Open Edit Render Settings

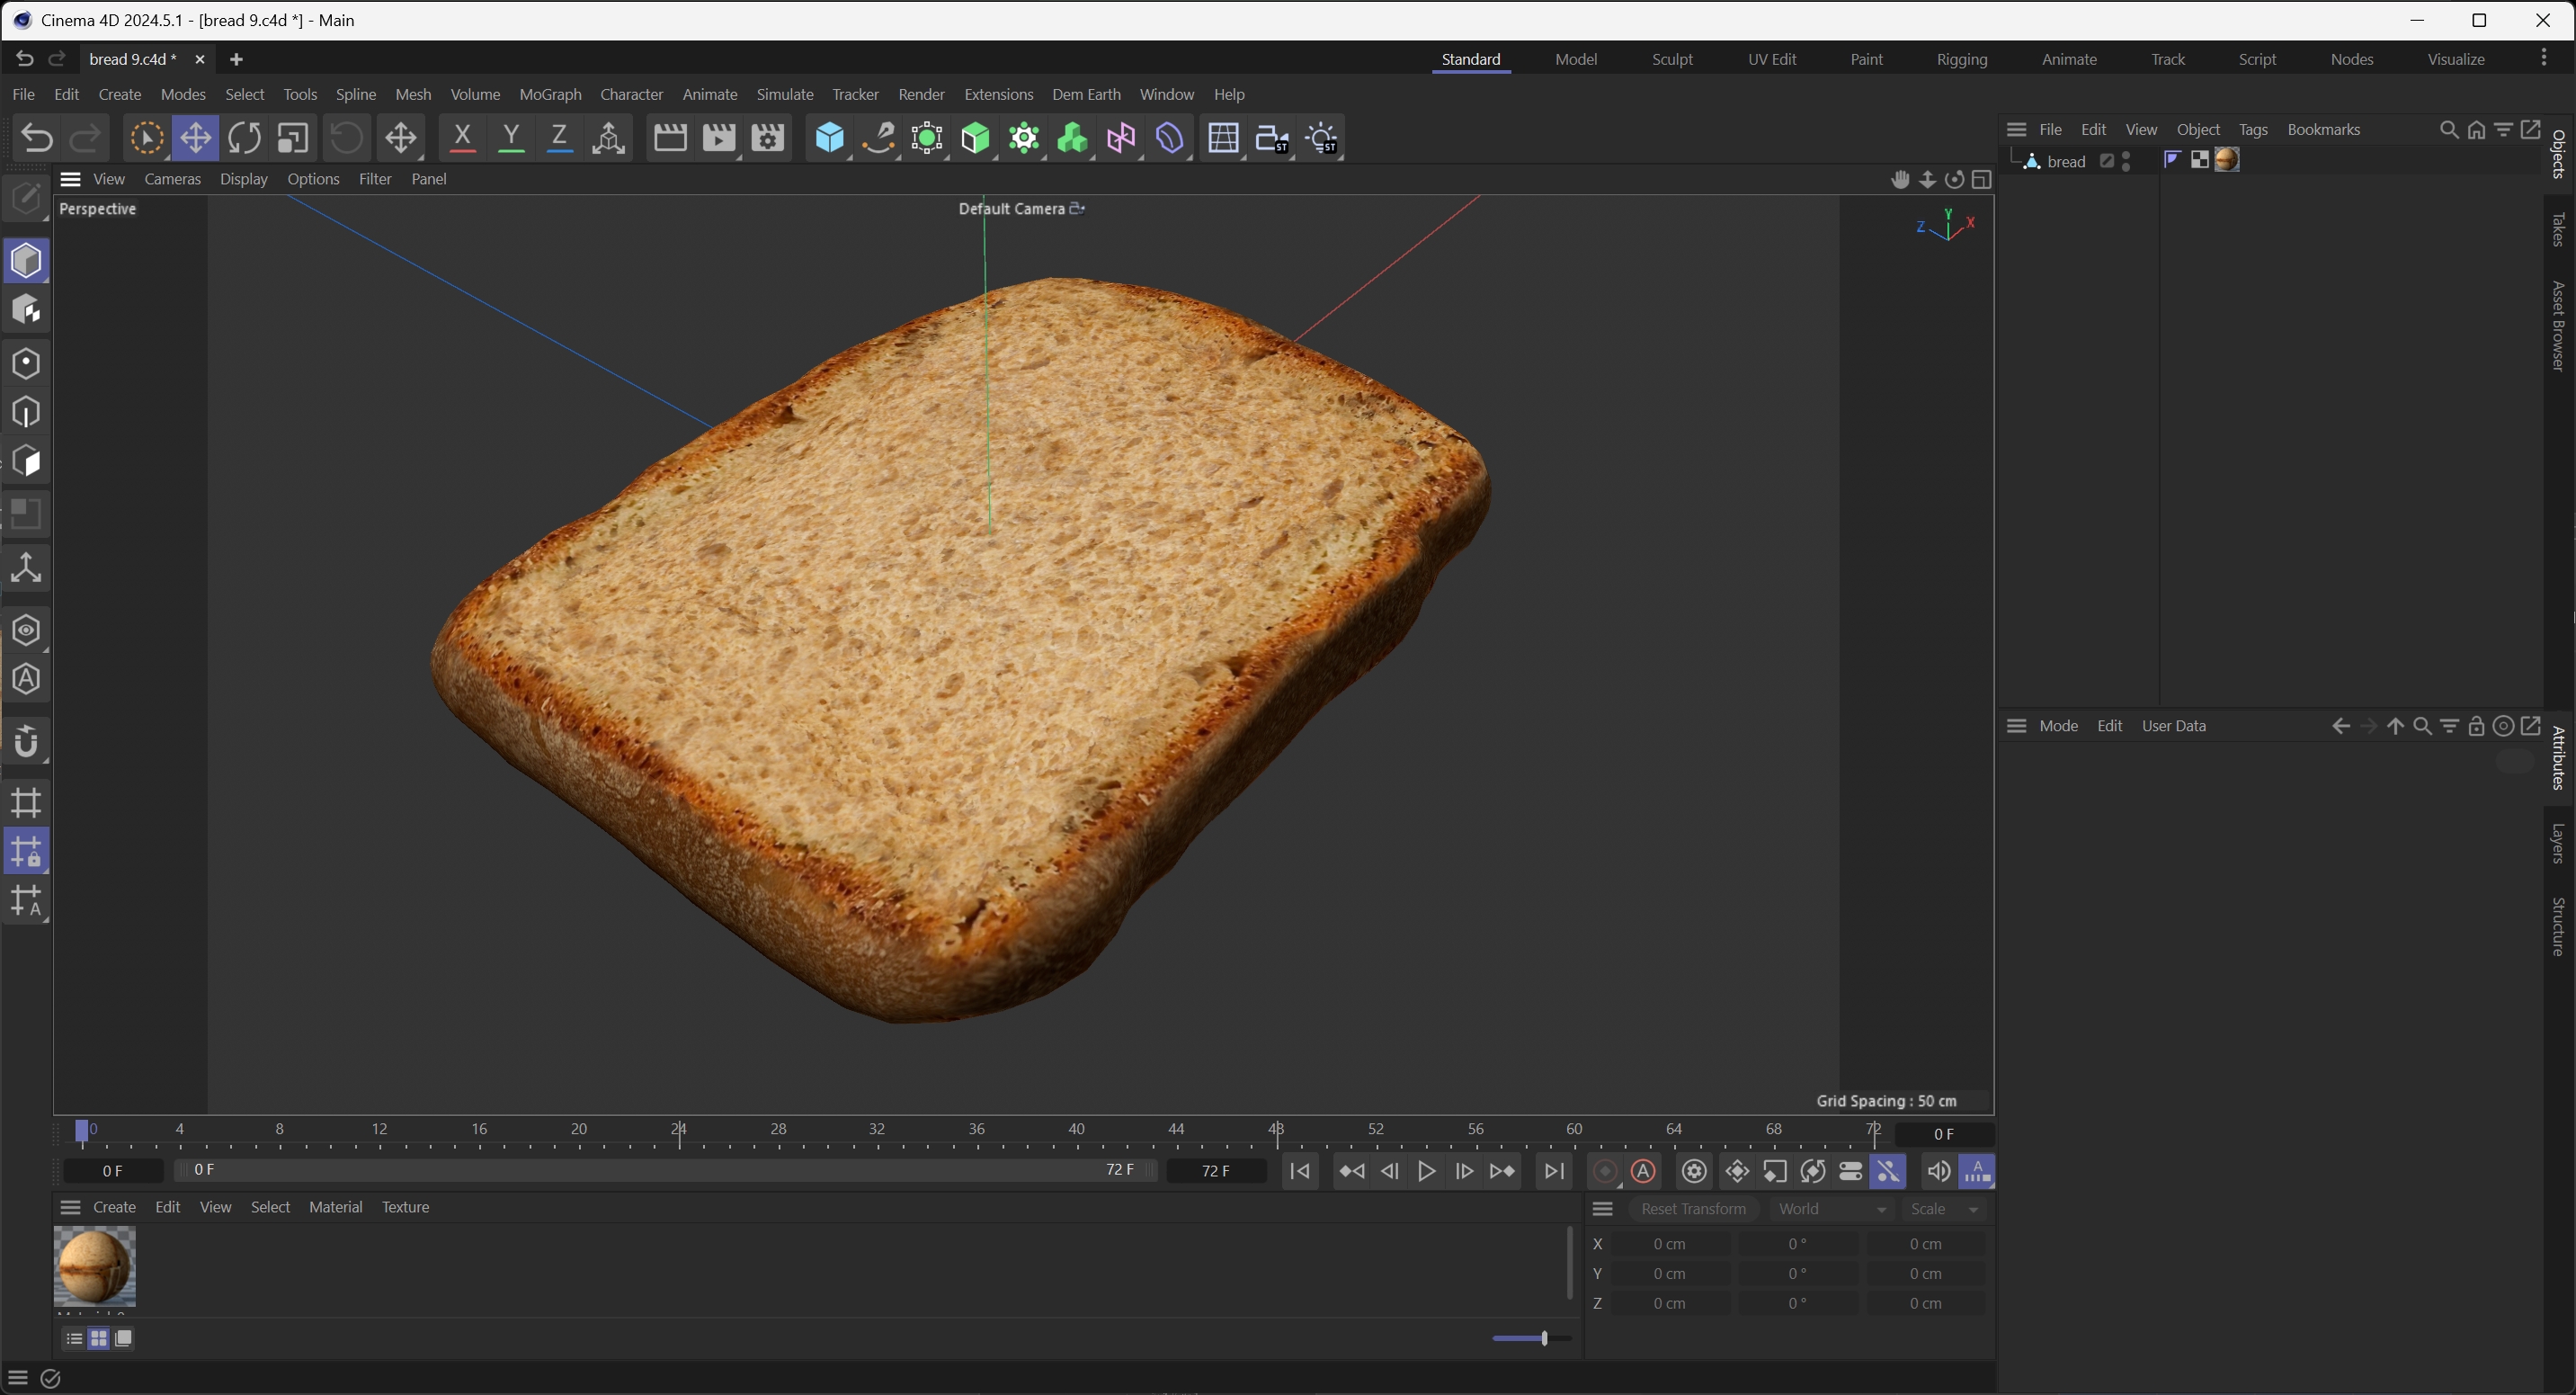(767, 138)
